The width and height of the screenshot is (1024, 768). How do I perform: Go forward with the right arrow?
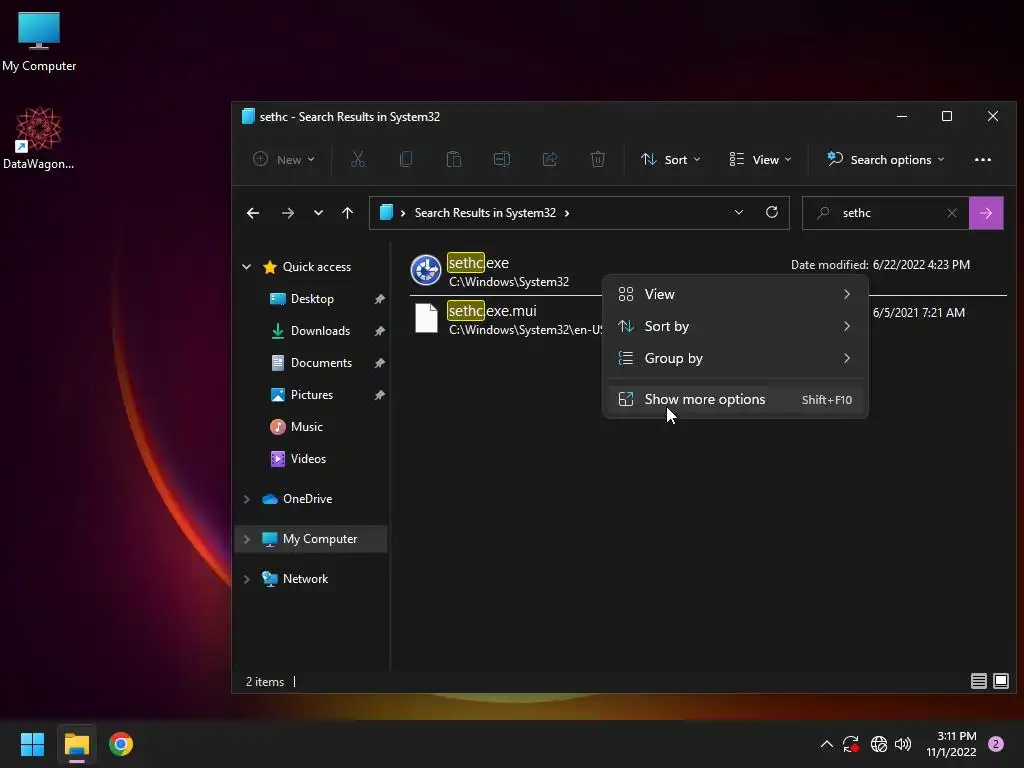pyautogui.click(x=287, y=213)
